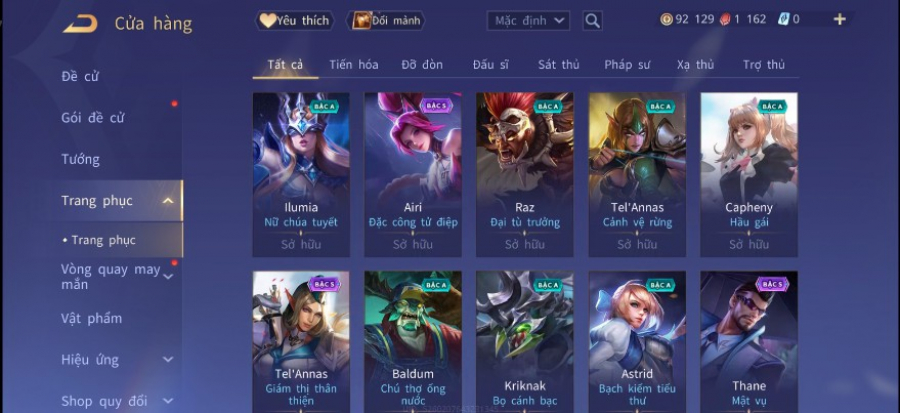The height and width of the screenshot is (413, 900).
Task: Open the Đổi mảnh chest icon
Action: [x=361, y=21]
